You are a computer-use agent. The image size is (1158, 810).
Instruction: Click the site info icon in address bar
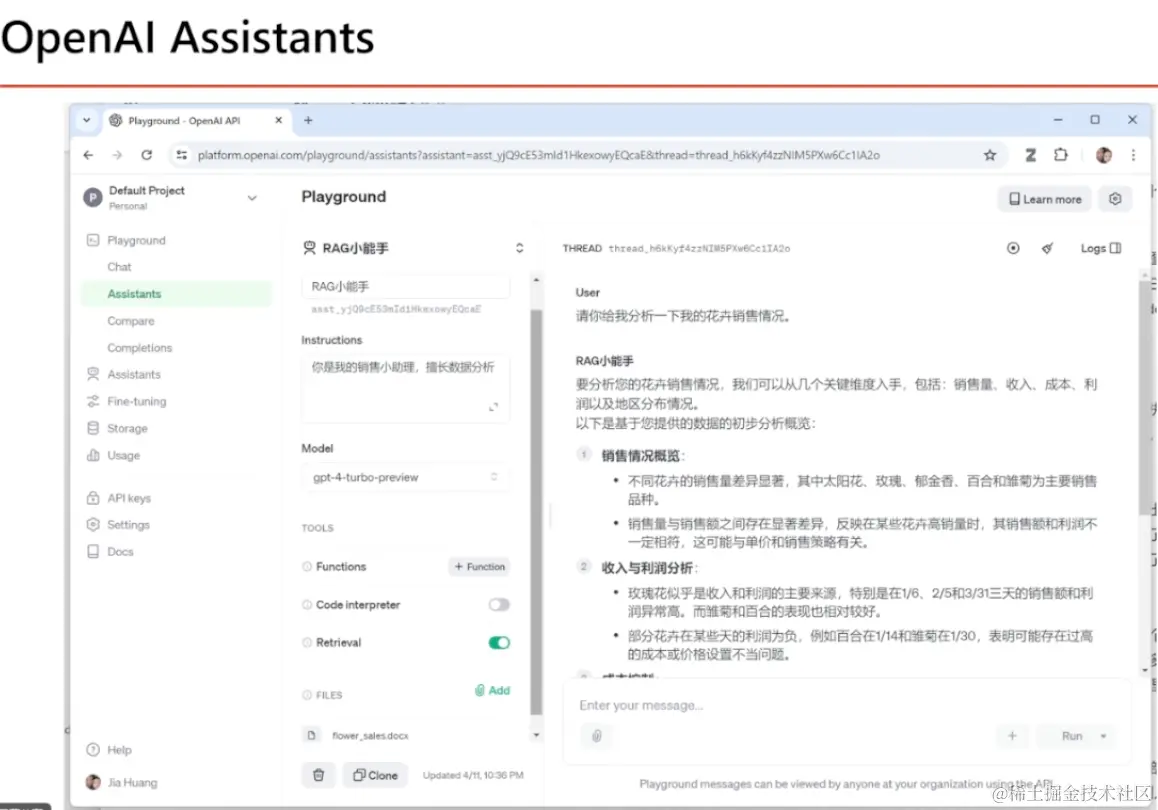pyautogui.click(x=181, y=155)
